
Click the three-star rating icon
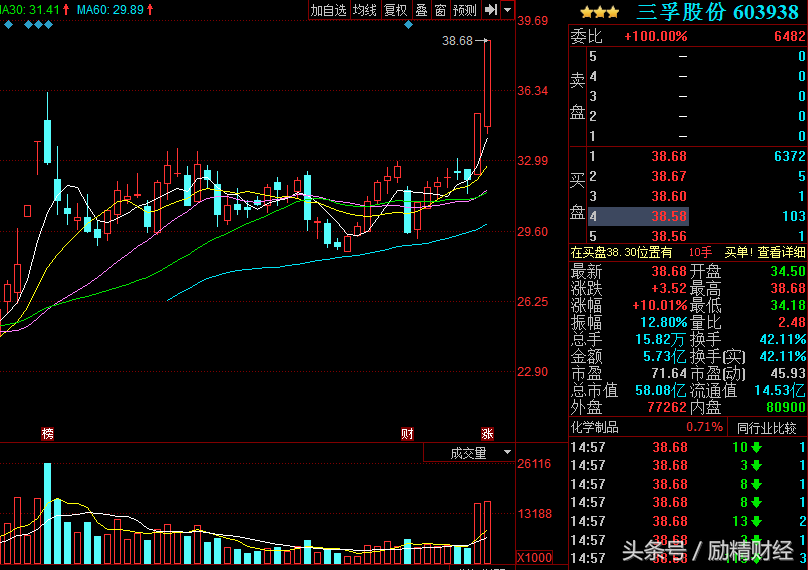[x=599, y=12]
